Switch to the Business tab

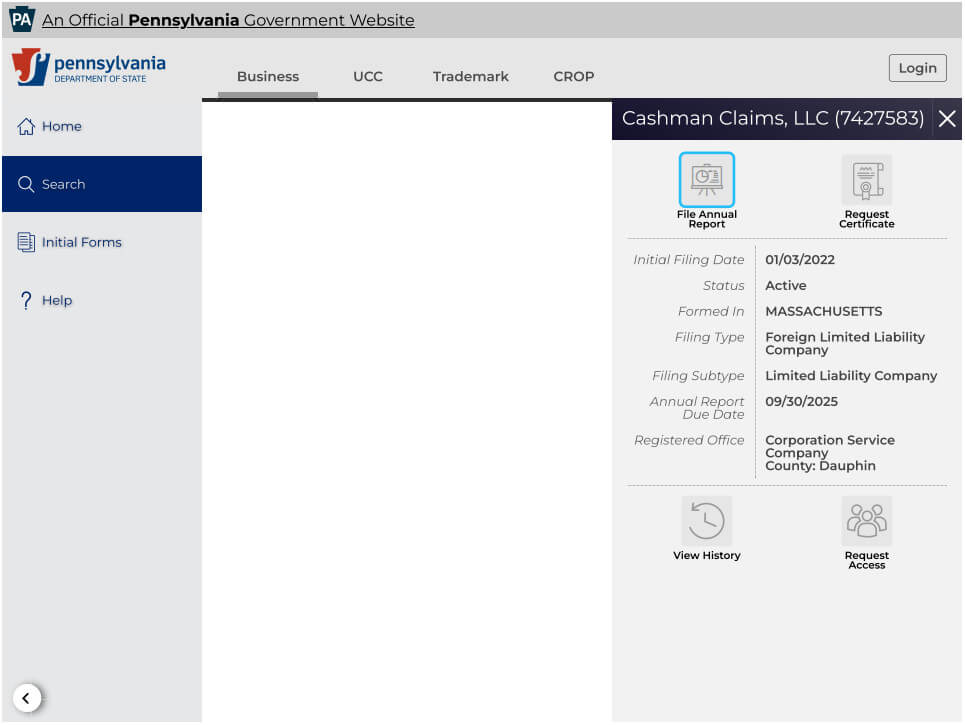pyautogui.click(x=268, y=77)
